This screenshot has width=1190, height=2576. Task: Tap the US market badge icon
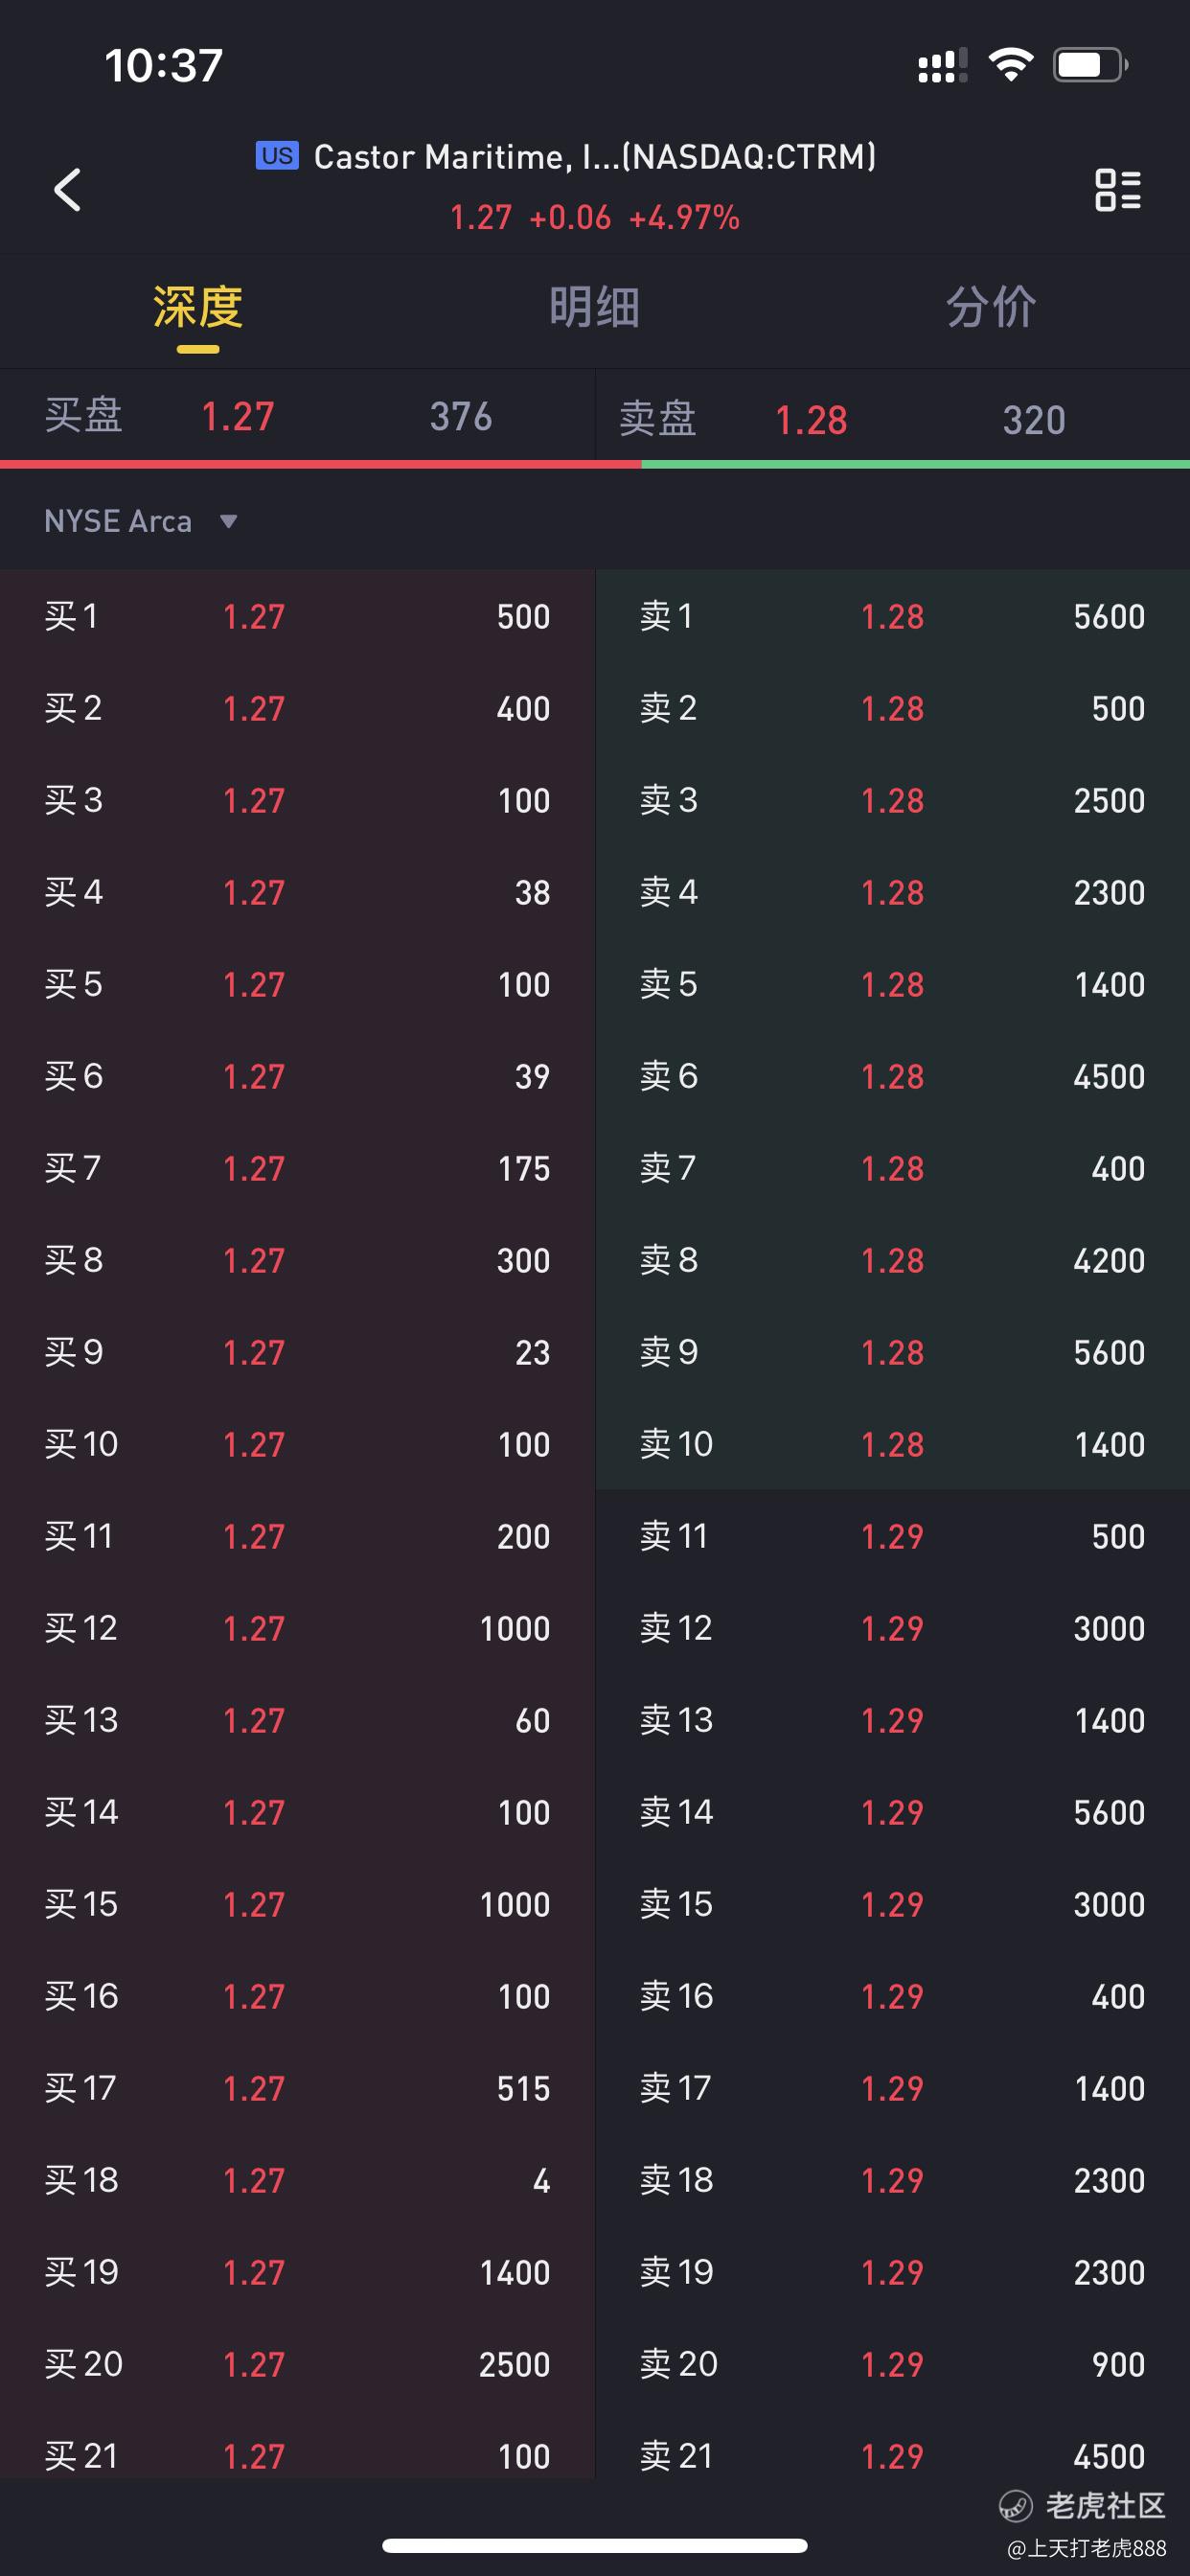click(277, 156)
